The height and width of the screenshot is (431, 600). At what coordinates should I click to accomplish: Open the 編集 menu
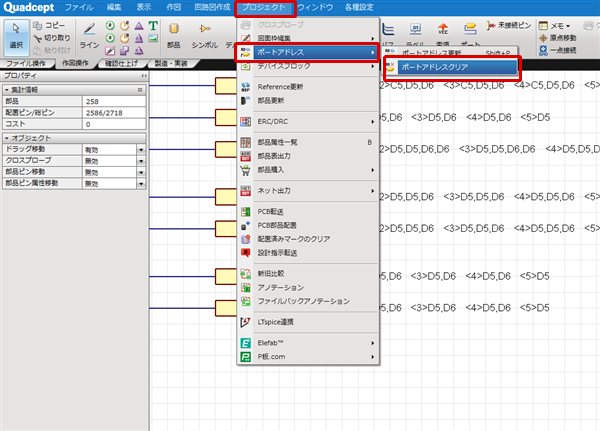114,7
